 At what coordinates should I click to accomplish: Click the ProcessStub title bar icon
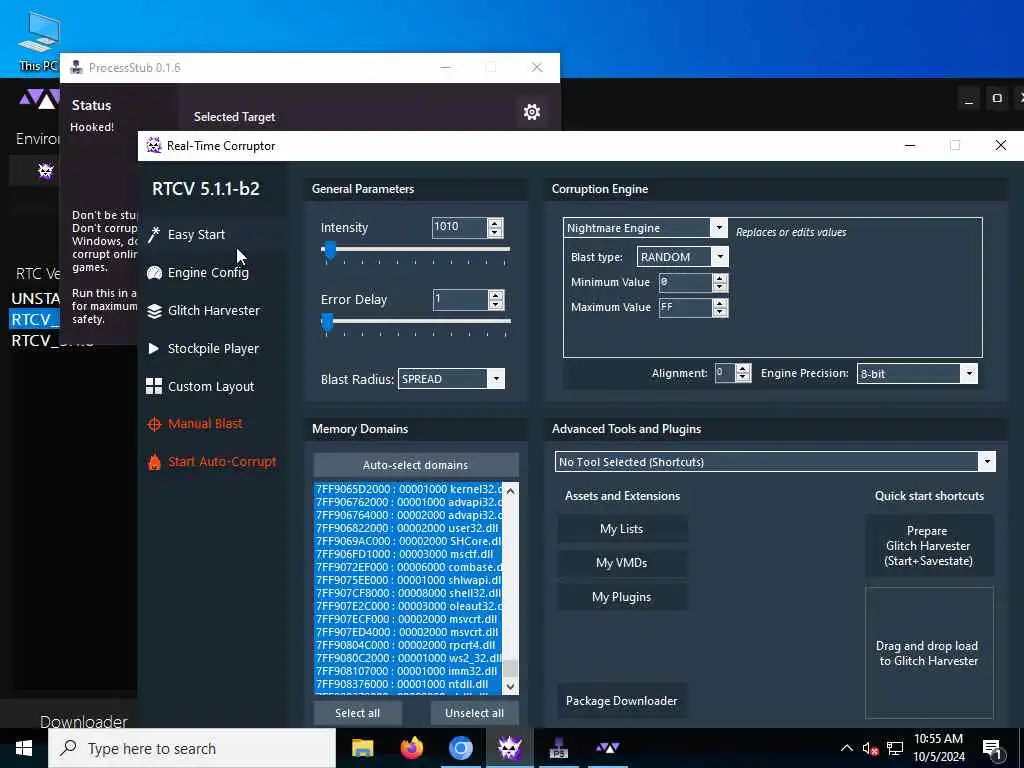click(76, 67)
